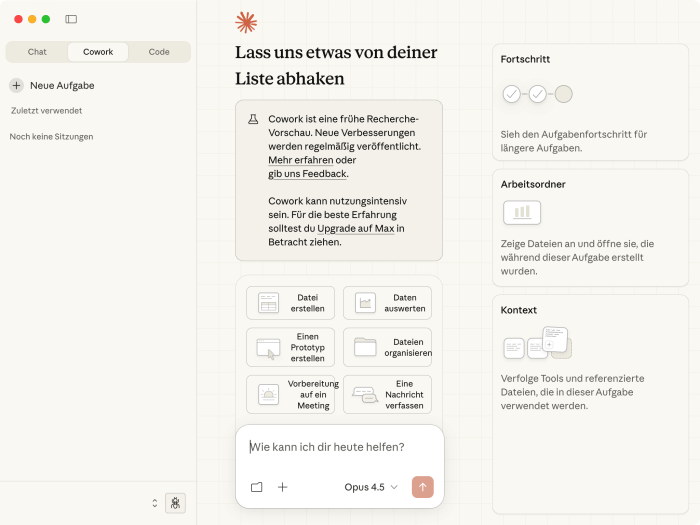
Task: Click the bug icon at sidebar bottom
Action: coord(175,503)
